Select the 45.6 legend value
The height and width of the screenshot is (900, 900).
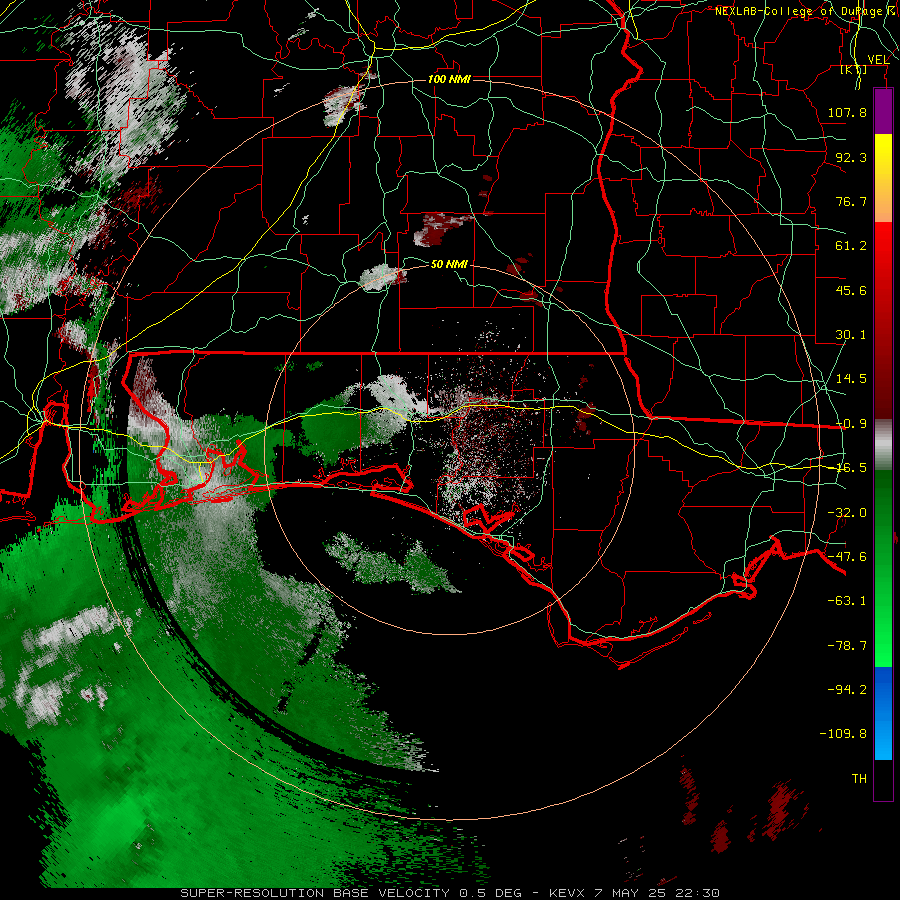(851, 290)
